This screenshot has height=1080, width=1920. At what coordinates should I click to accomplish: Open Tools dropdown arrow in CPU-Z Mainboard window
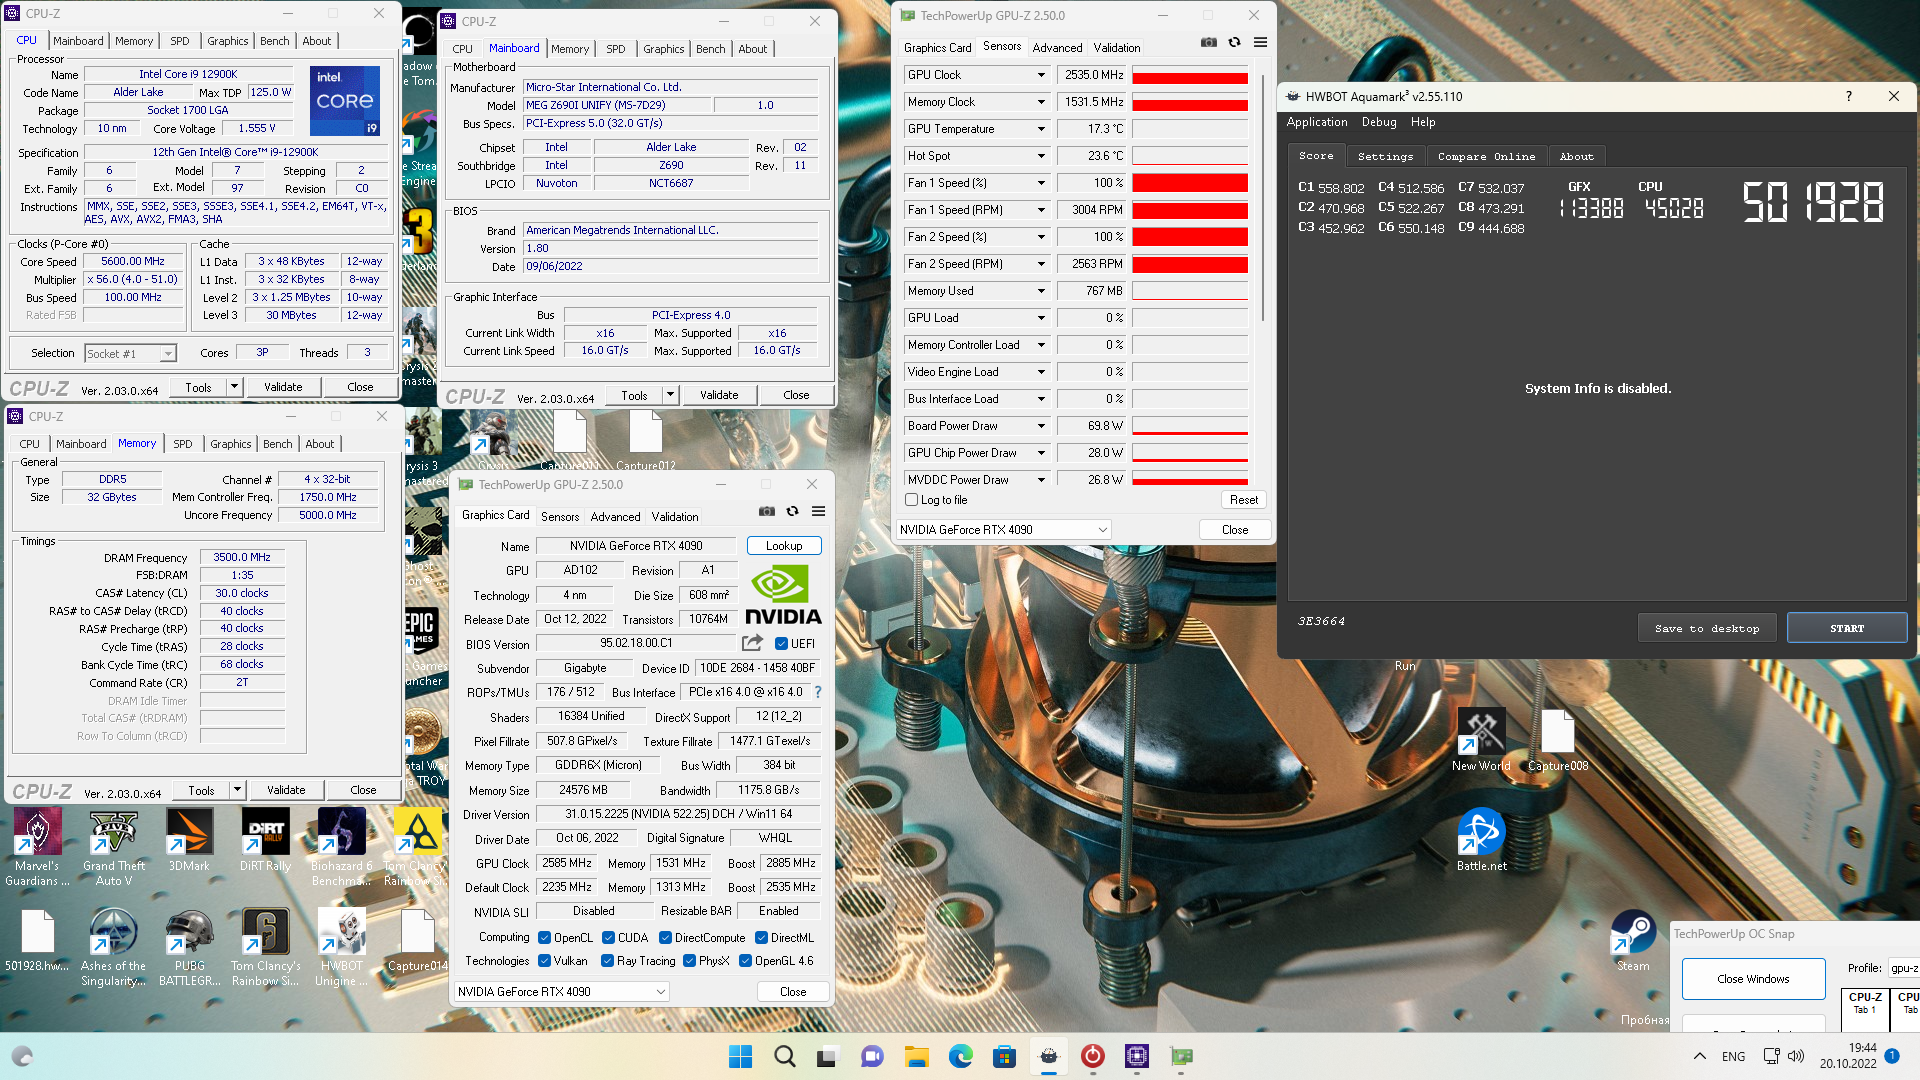[x=671, y=396]
